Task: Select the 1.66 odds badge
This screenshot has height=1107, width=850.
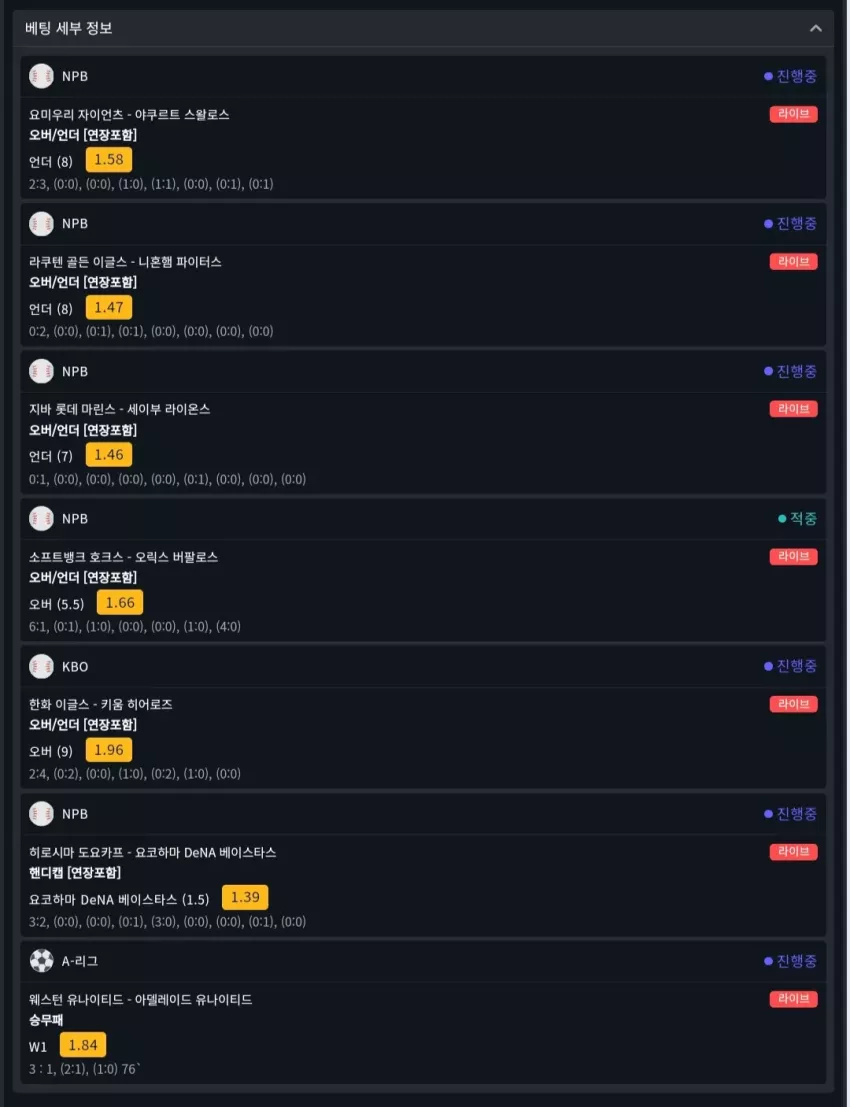Action: (x=120, y=602)
